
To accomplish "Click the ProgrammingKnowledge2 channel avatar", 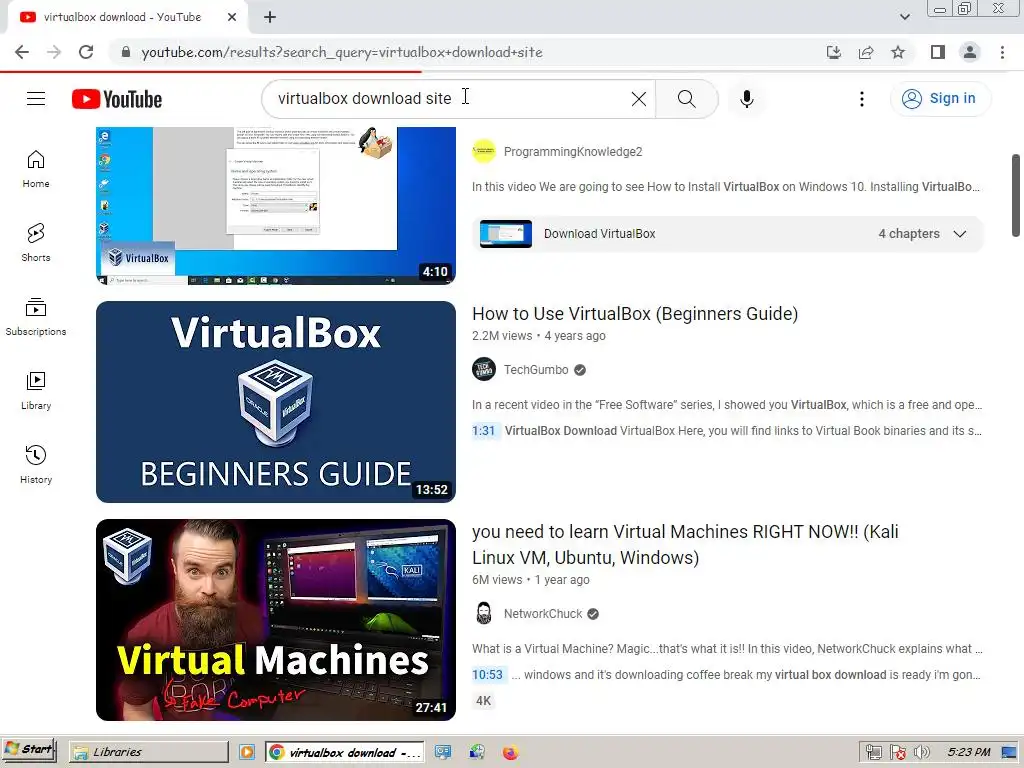I will point(484,152).
